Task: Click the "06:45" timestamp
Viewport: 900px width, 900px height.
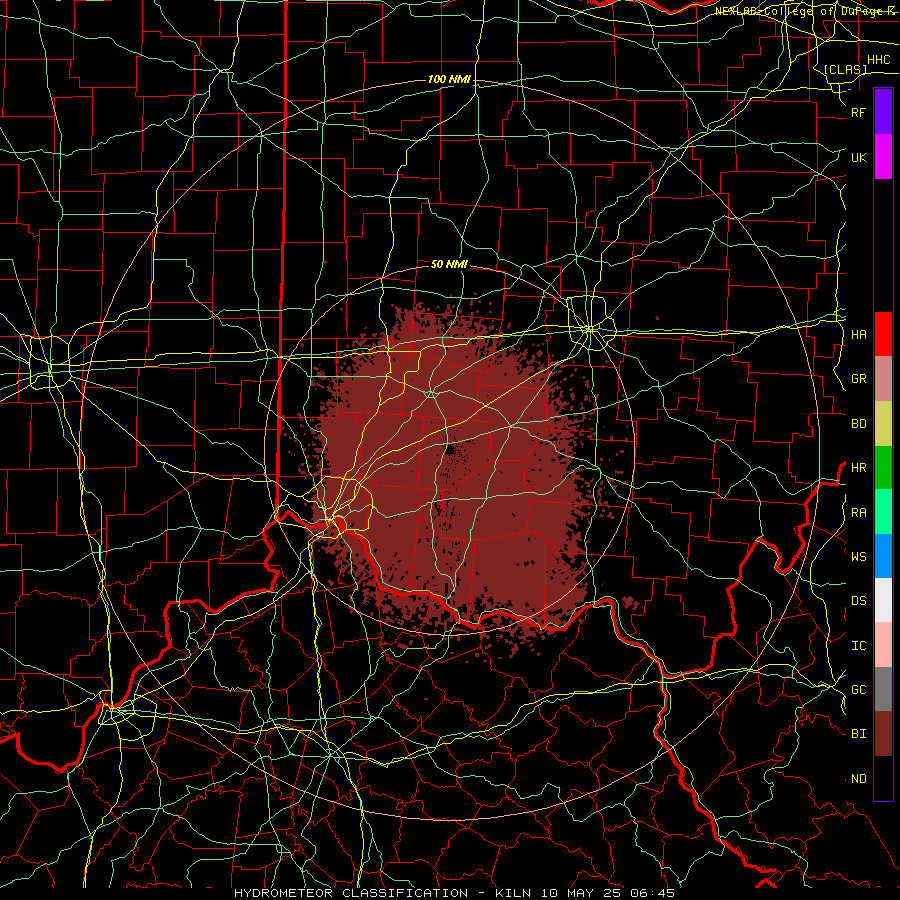Action: [654, 893]
